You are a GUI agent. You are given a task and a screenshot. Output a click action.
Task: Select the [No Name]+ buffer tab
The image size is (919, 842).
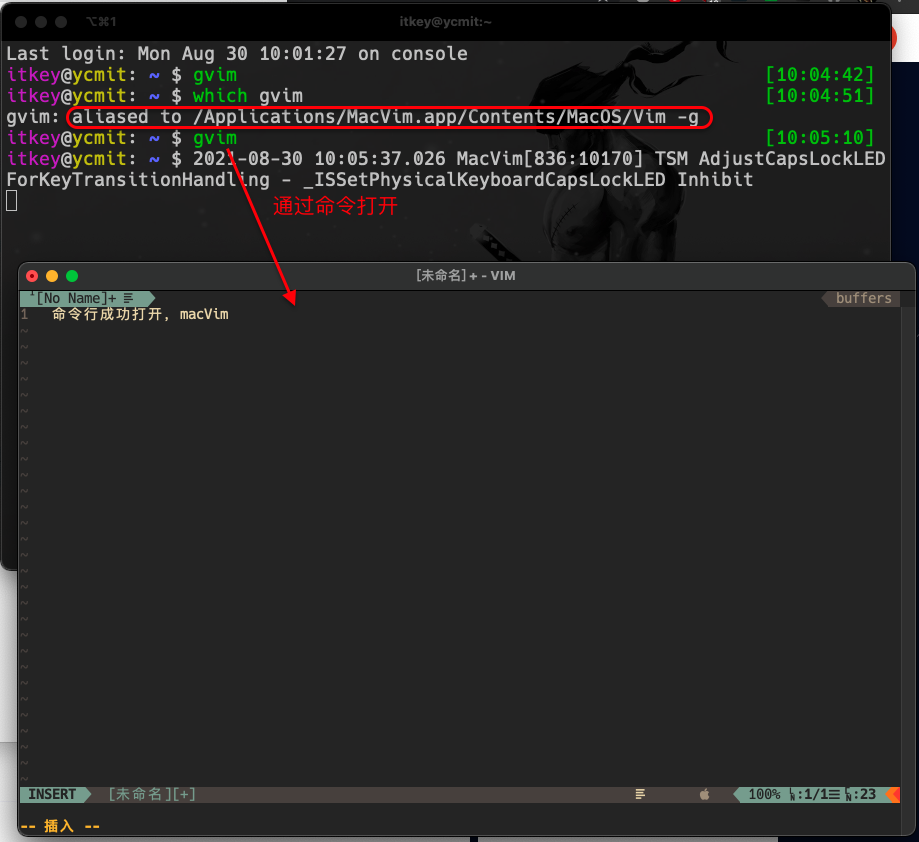click(x=87, y=298)
